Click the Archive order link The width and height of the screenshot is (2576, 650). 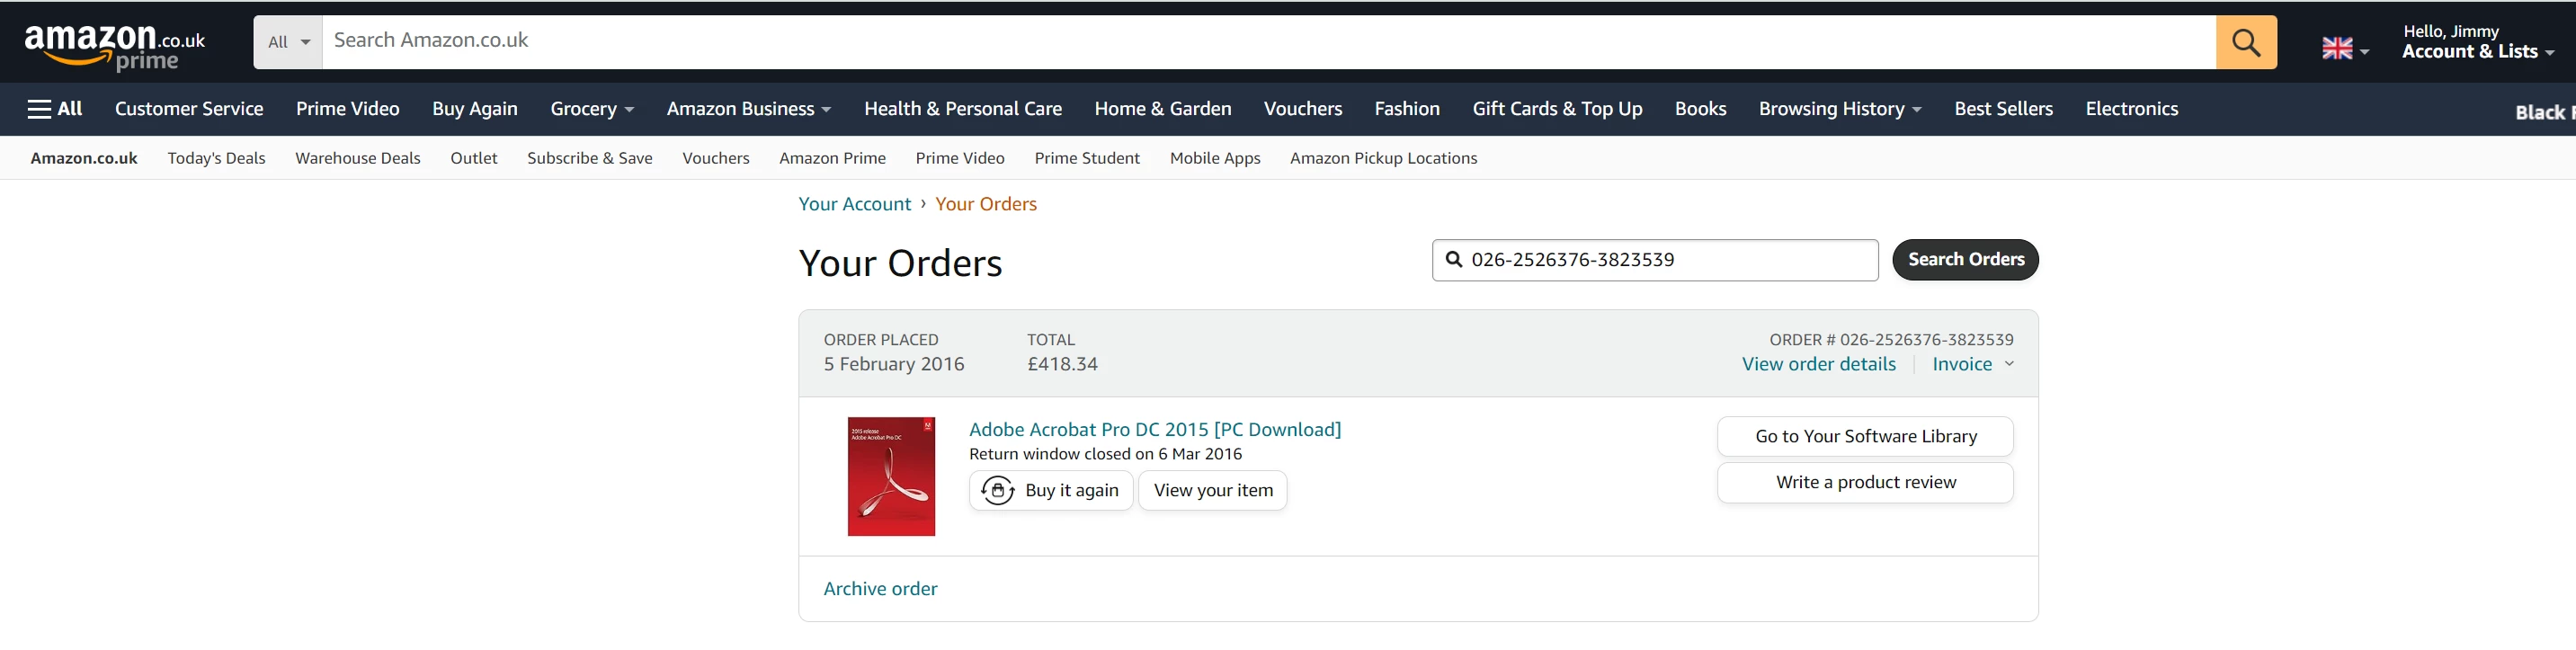(x=880, y=589)
